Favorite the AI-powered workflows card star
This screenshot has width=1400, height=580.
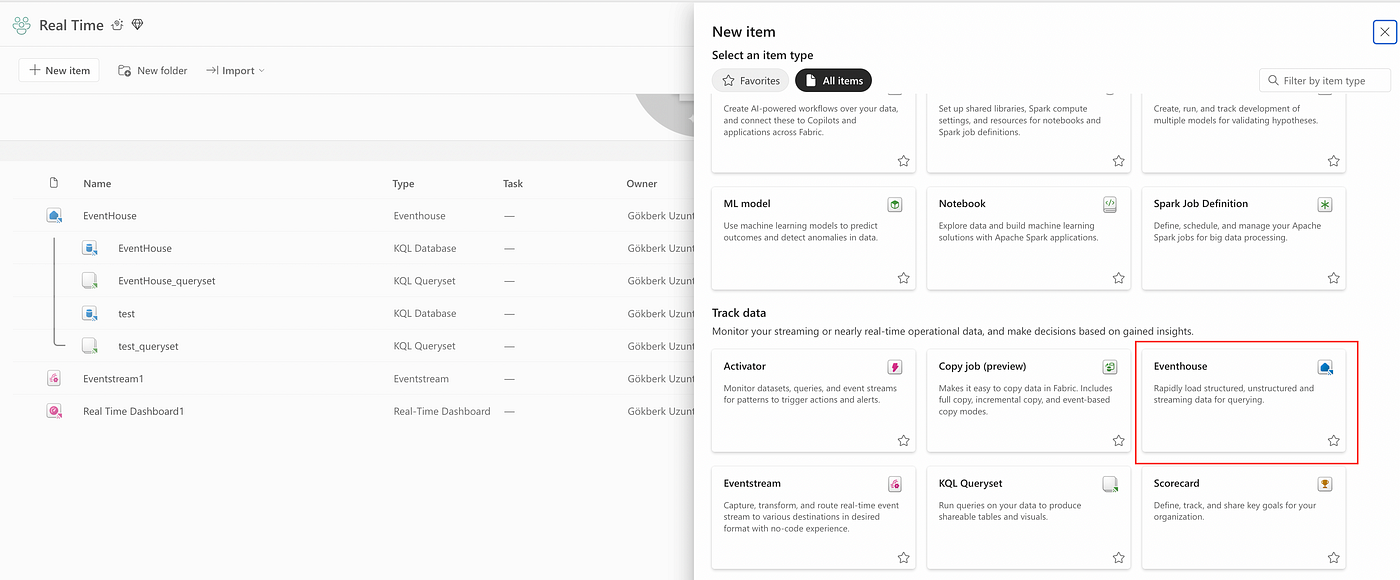coord(903,161)
